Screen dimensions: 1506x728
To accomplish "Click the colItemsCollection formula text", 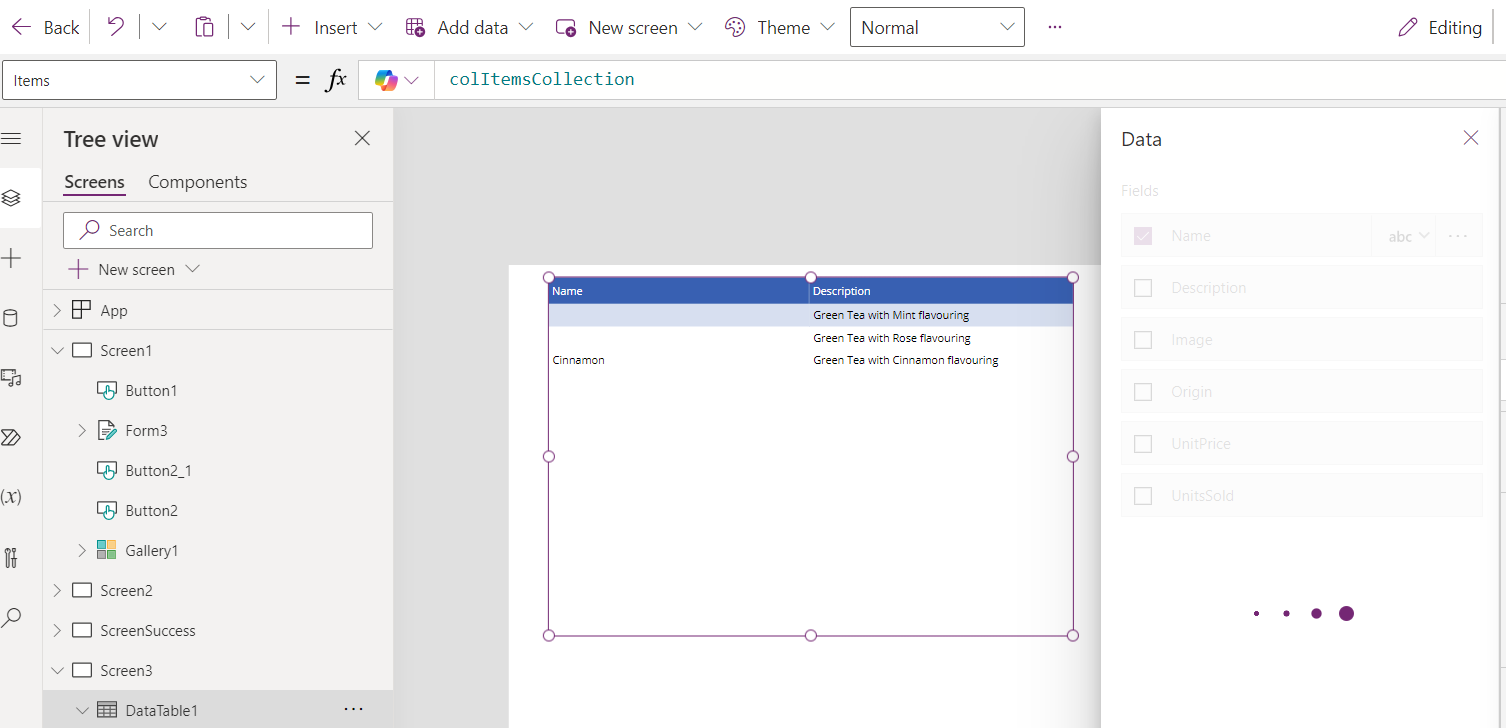I will pyautogui.click(x=542, y=79).
